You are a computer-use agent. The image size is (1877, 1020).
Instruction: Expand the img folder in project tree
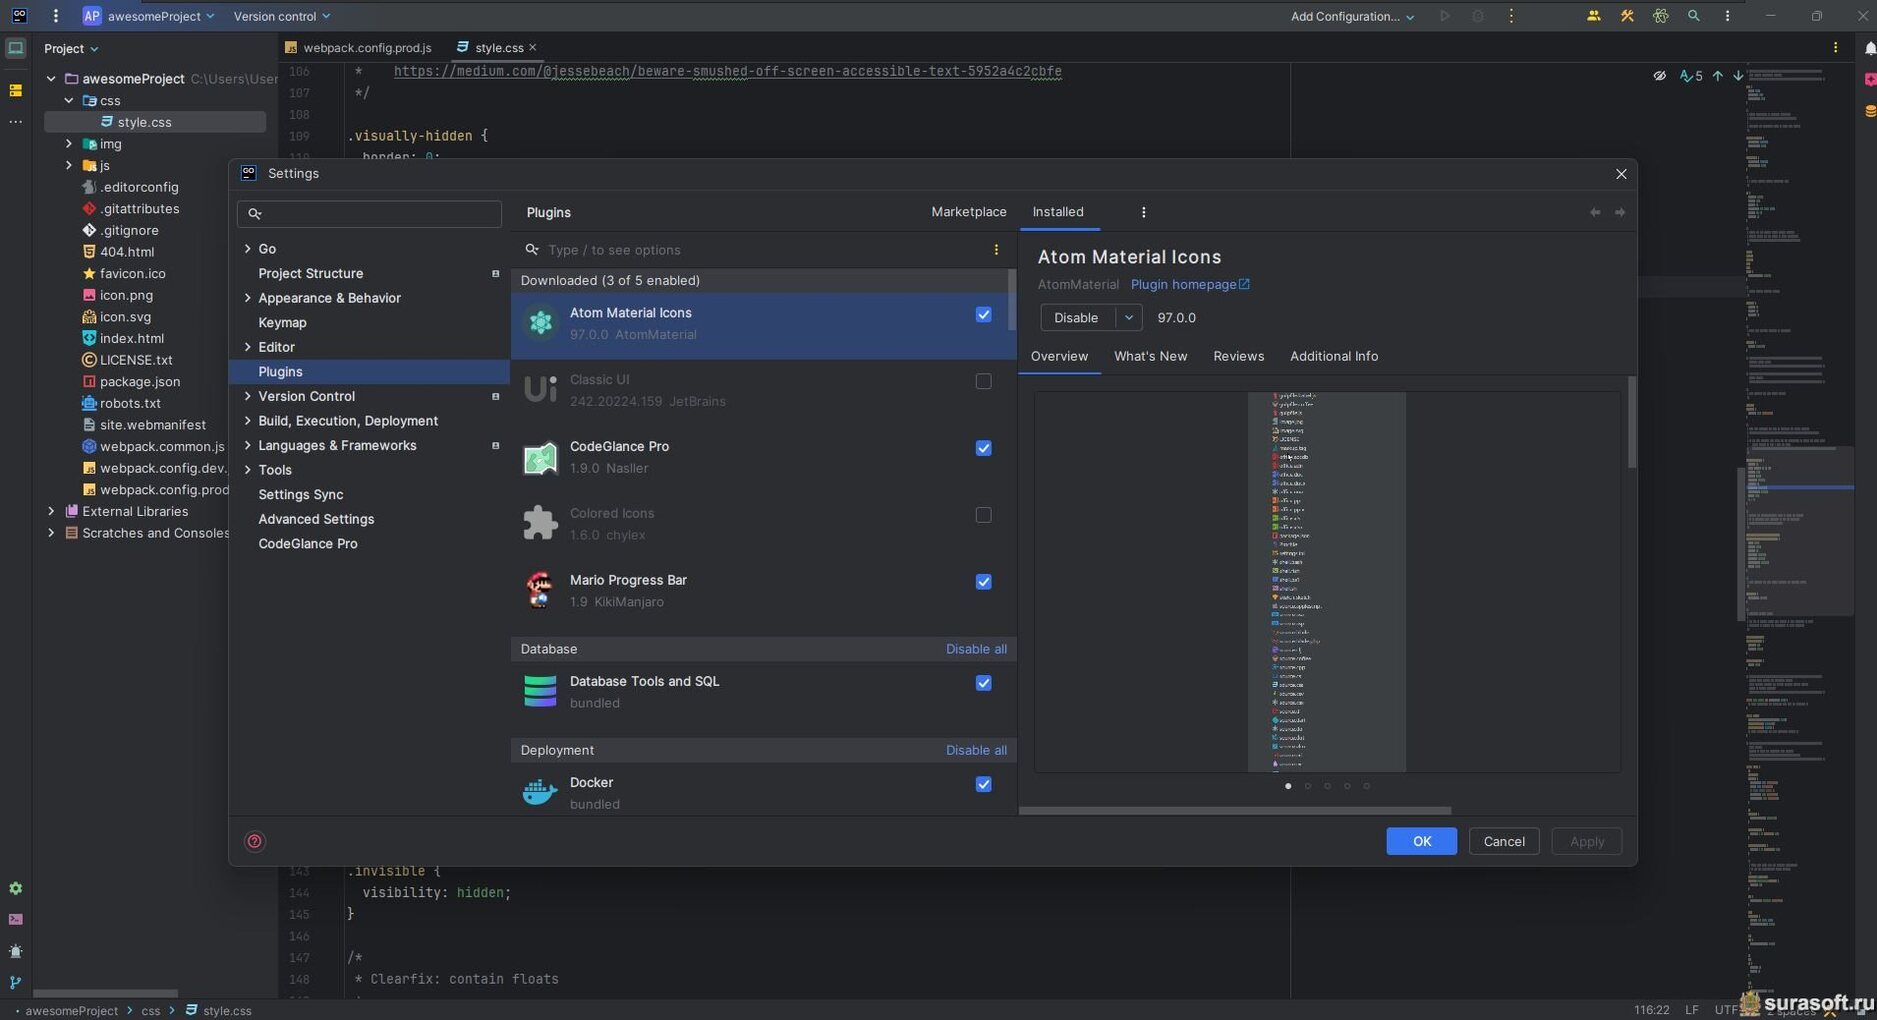point(69,144)
